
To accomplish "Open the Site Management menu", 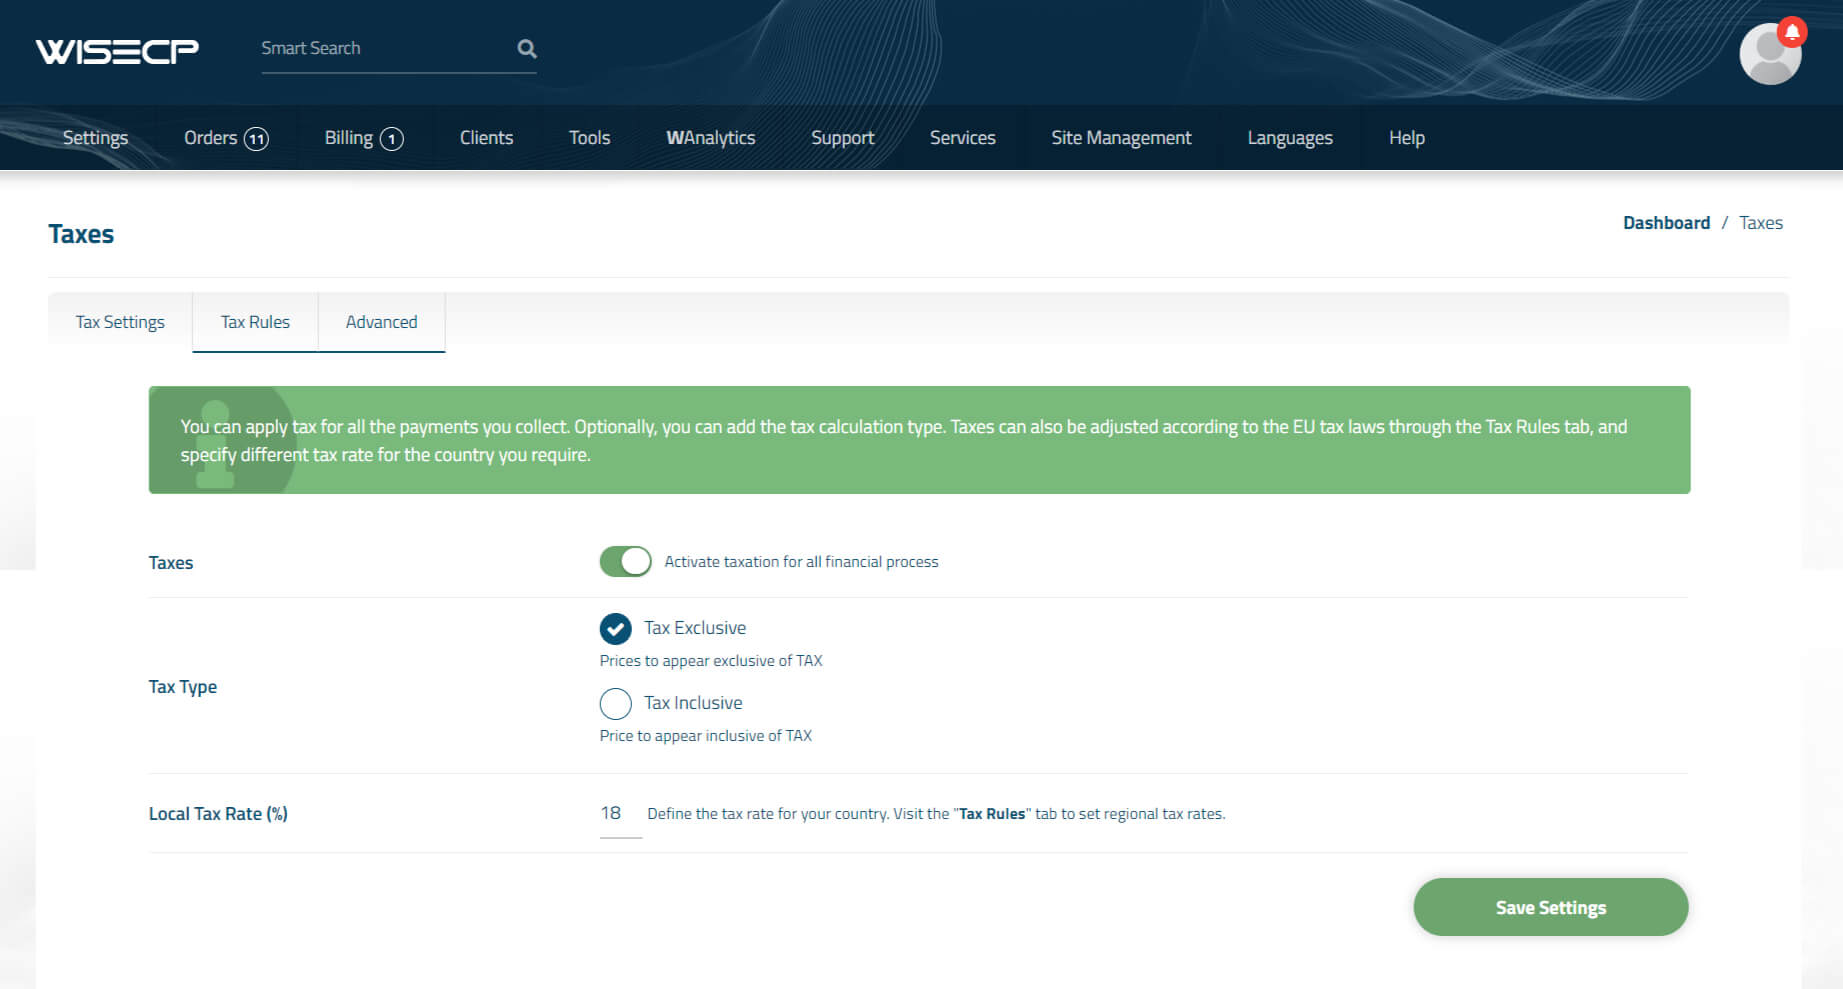I will point(1121,138).
